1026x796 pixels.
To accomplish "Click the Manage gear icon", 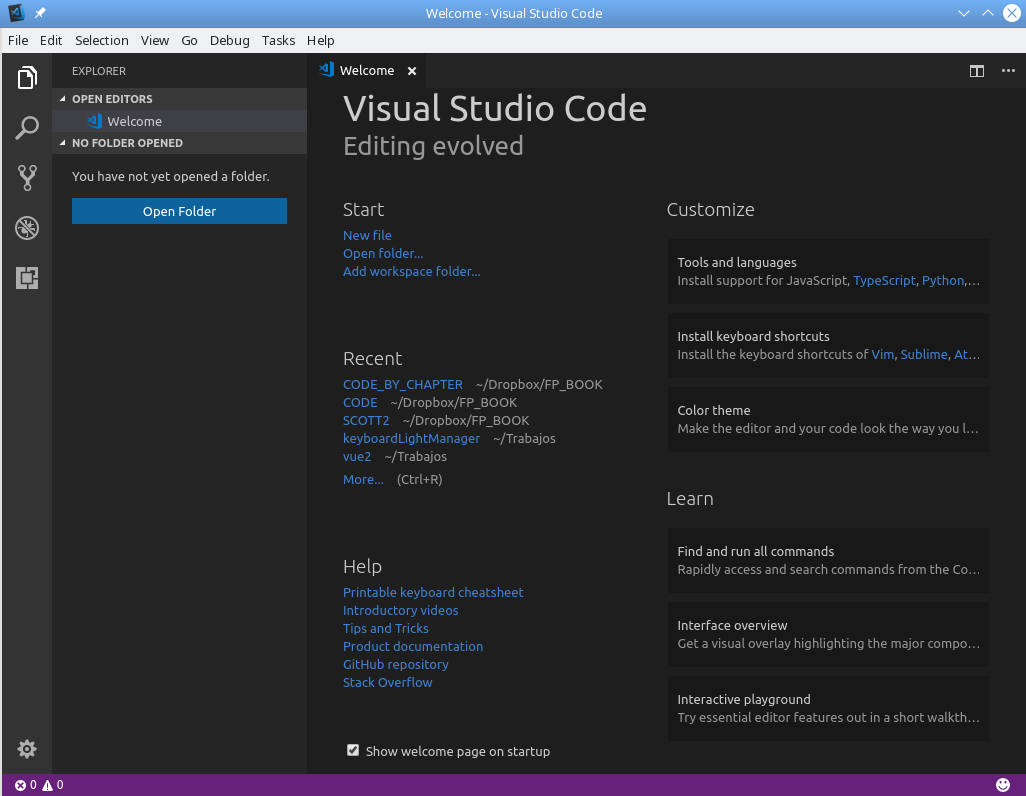I will (x=27, y=749).
